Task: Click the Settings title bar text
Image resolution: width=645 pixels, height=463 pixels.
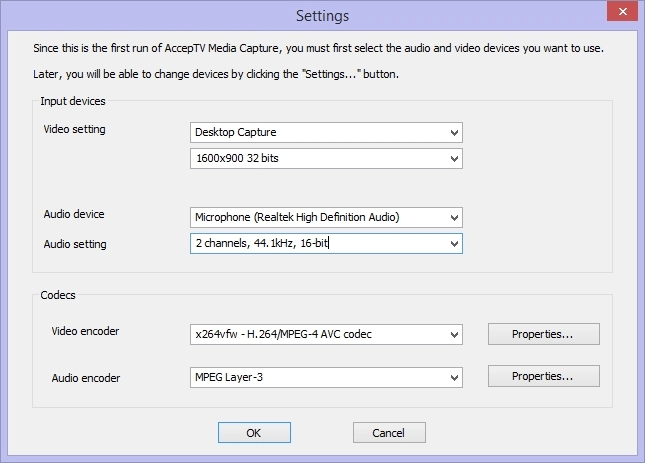Action: coord(322,16)
